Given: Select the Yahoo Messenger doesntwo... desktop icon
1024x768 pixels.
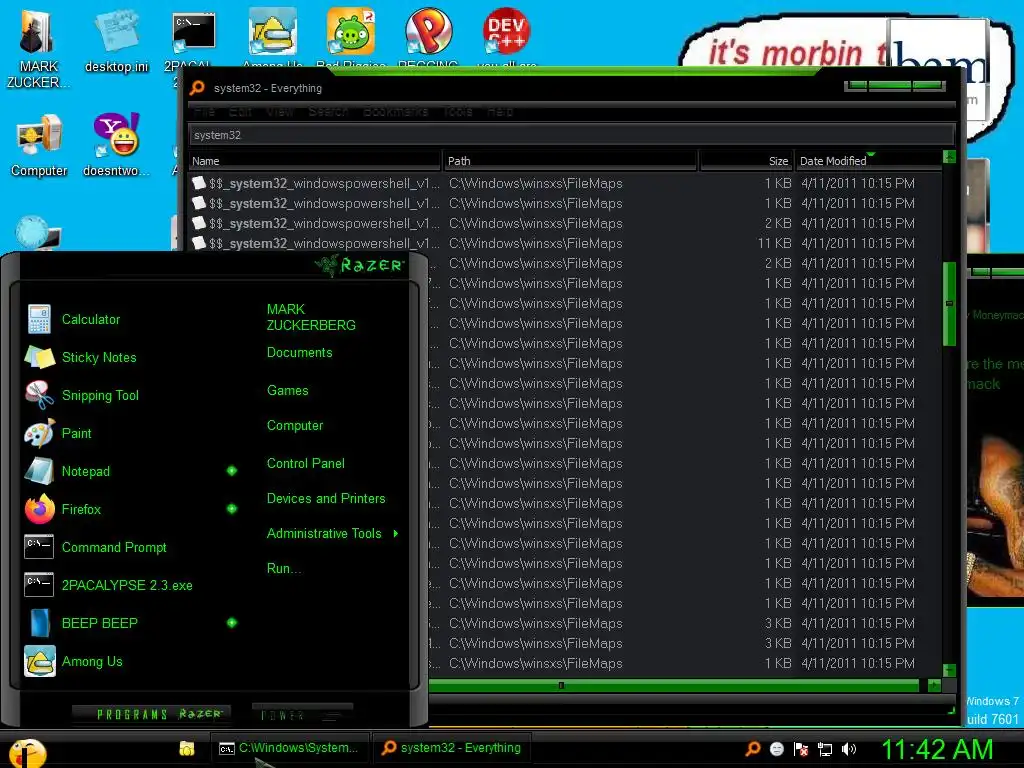Looking at the screenshot, I should coord(116,145).
